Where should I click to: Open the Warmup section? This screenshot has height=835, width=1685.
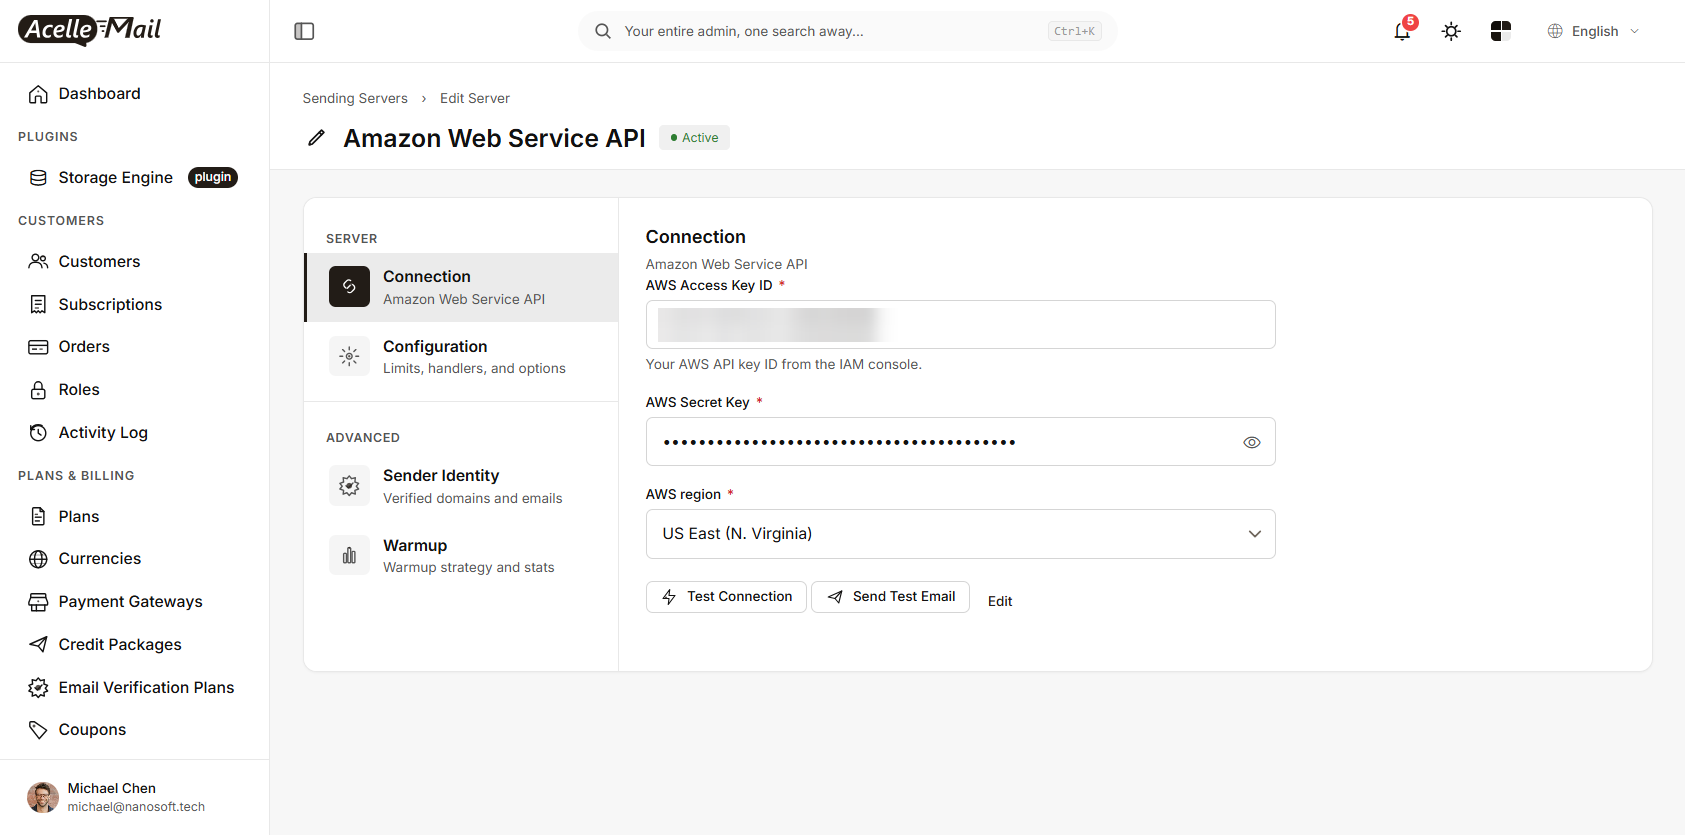[461, 556]
